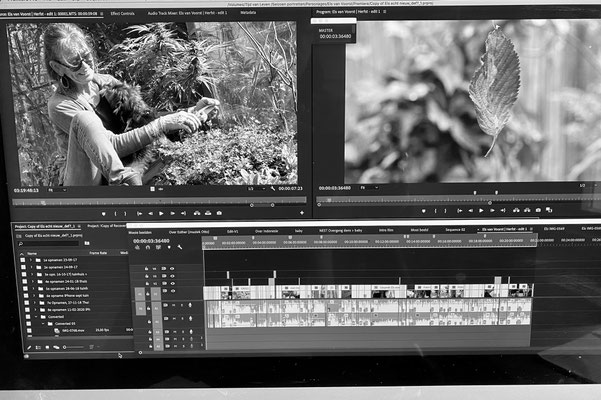Viewport: 601px width, 400px height.
Task: Open the 'Intro film' timeline tab
Action: (x=386, y=230)
